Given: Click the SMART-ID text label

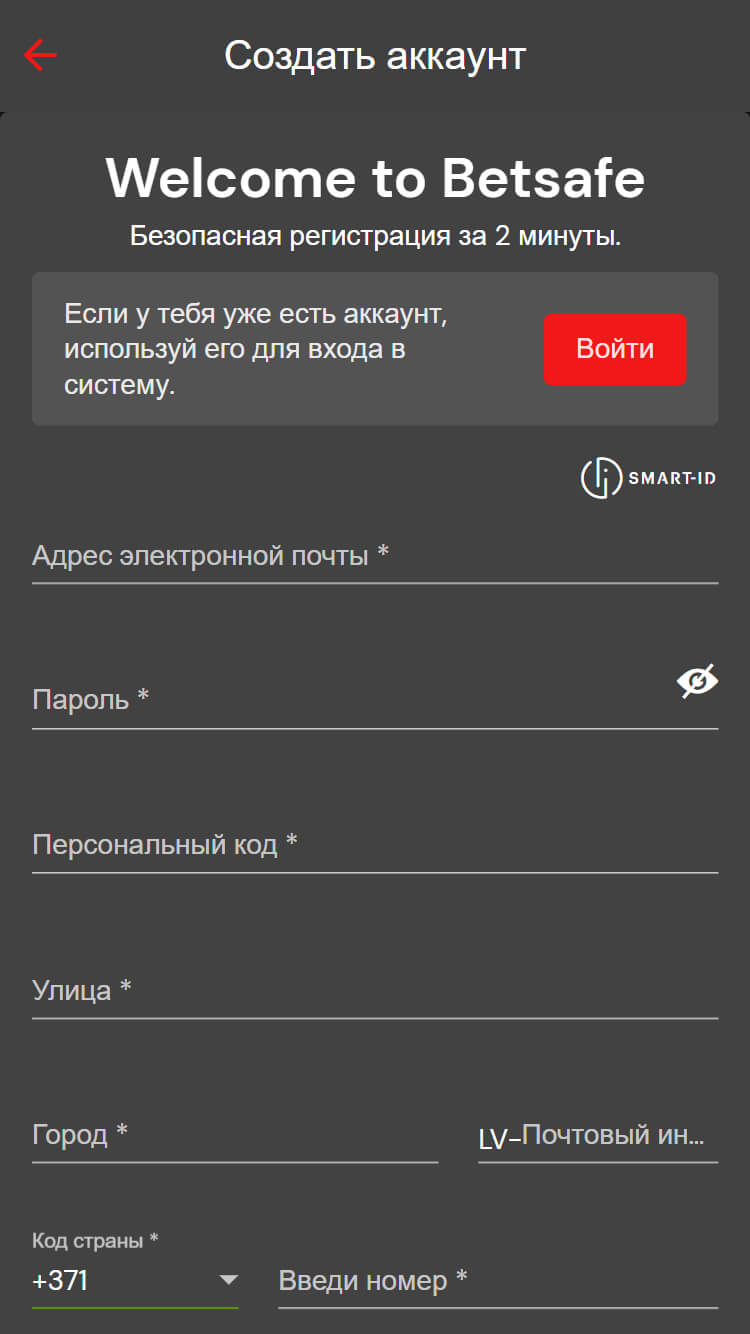Looking at the screenshot, I should [x=671, y=478].
